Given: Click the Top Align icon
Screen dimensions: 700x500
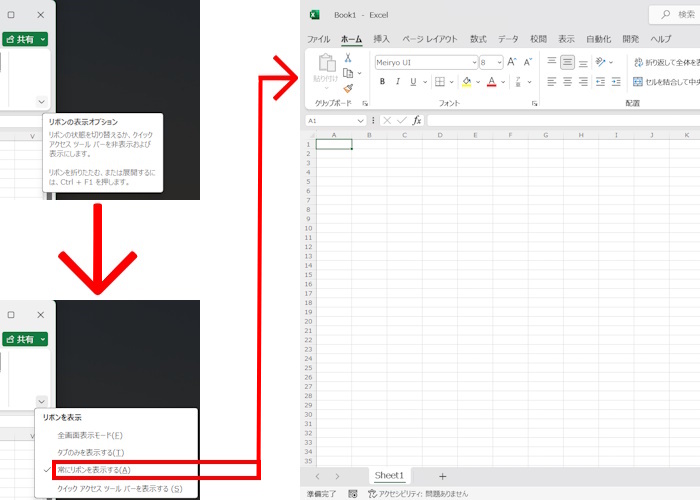Looking at the screenshot, I should tap(552, 62).
